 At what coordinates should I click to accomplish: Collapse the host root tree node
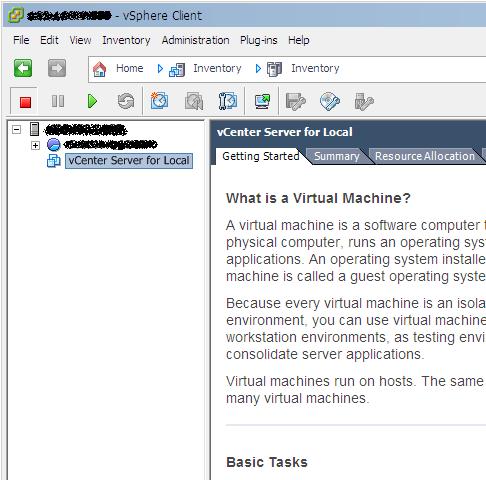pyautogui.click(x=16, y=129)
